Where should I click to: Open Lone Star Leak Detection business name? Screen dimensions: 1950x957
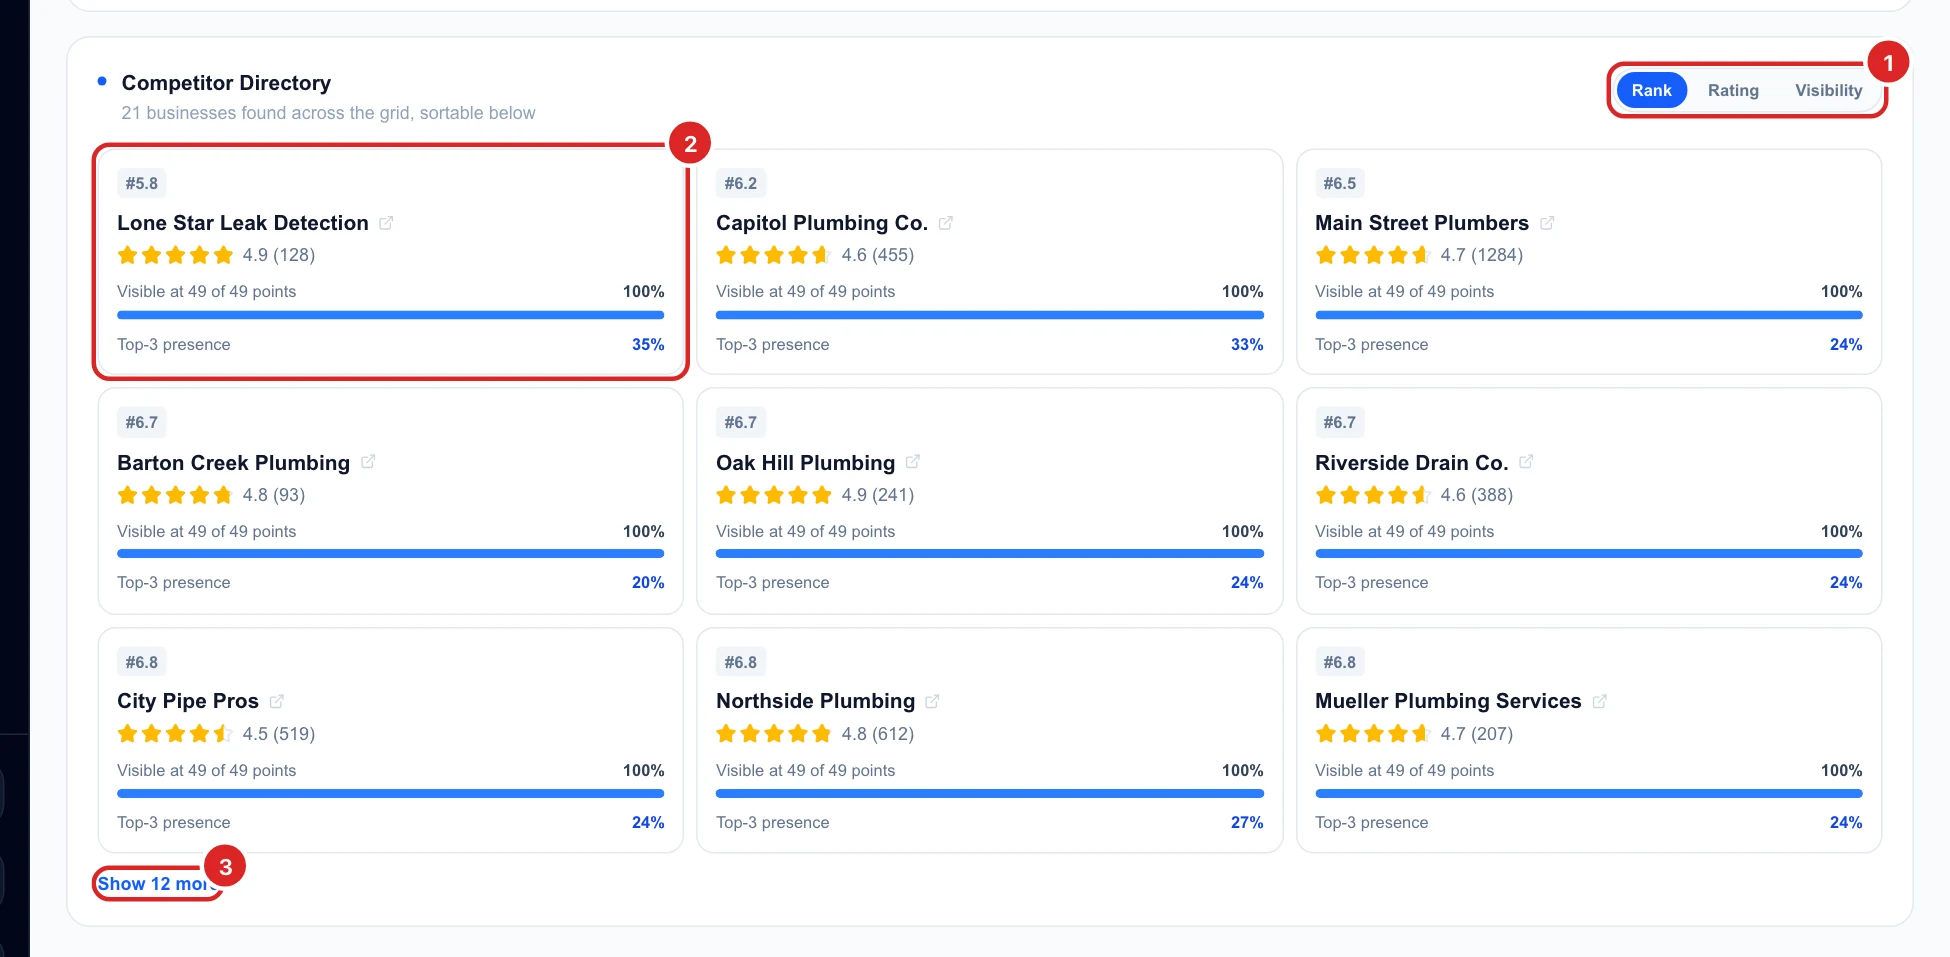[x=243, y=223]
